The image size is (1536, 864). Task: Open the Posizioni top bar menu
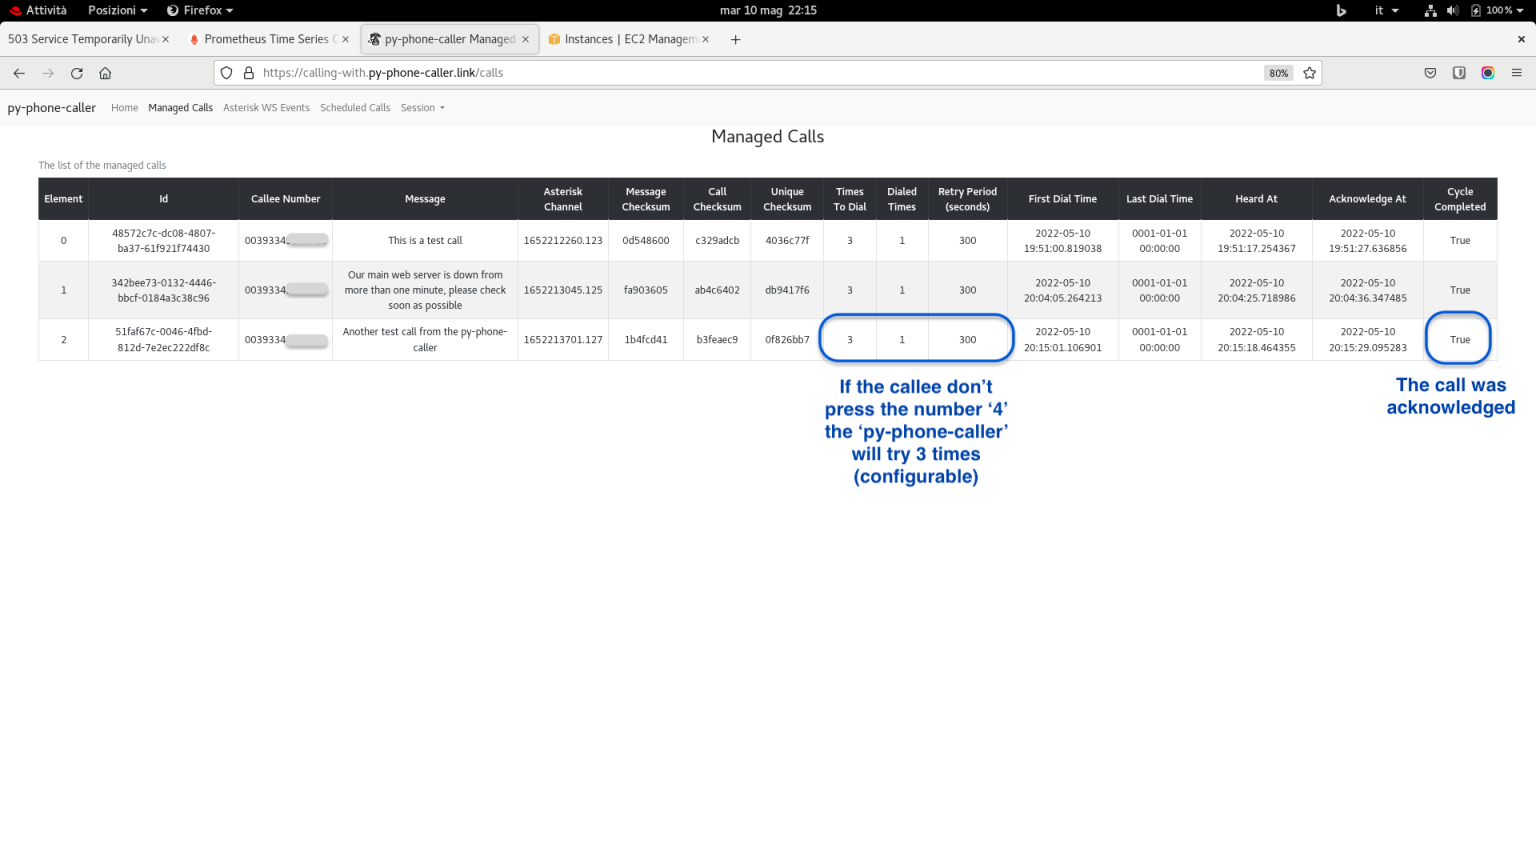[x=117, y=10]
